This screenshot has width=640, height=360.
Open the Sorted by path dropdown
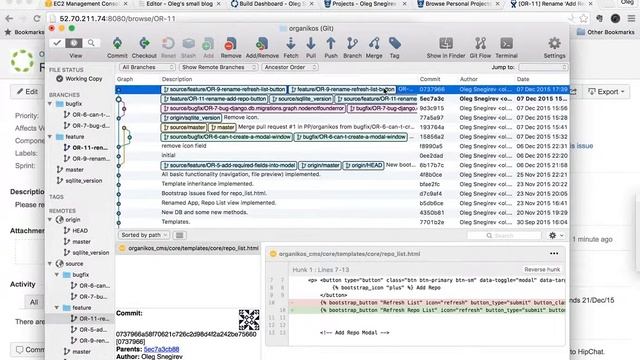pyautogui.click(x=144, y=235)
